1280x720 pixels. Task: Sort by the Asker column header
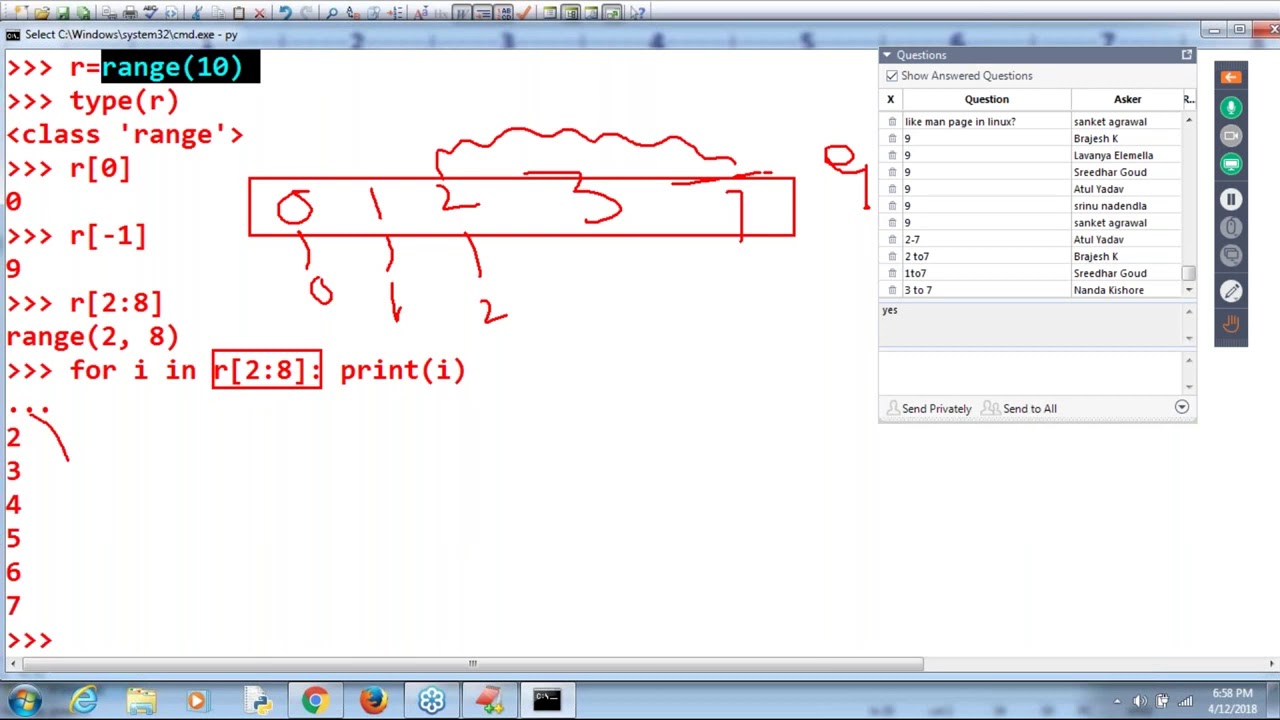1127,99
